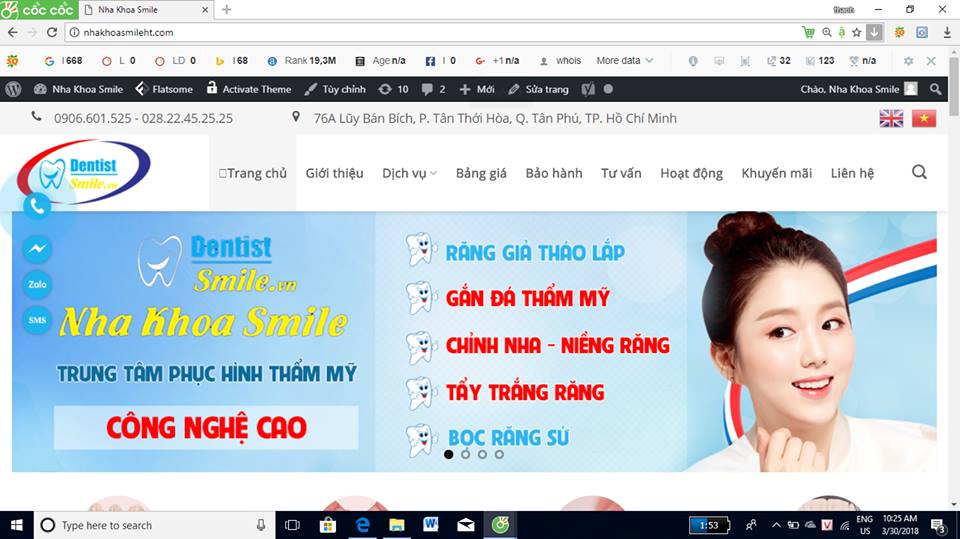The width and height of the screenshot is (960, 539).
Task: Open the Mới admin bar menu
Action: (477, 89)
